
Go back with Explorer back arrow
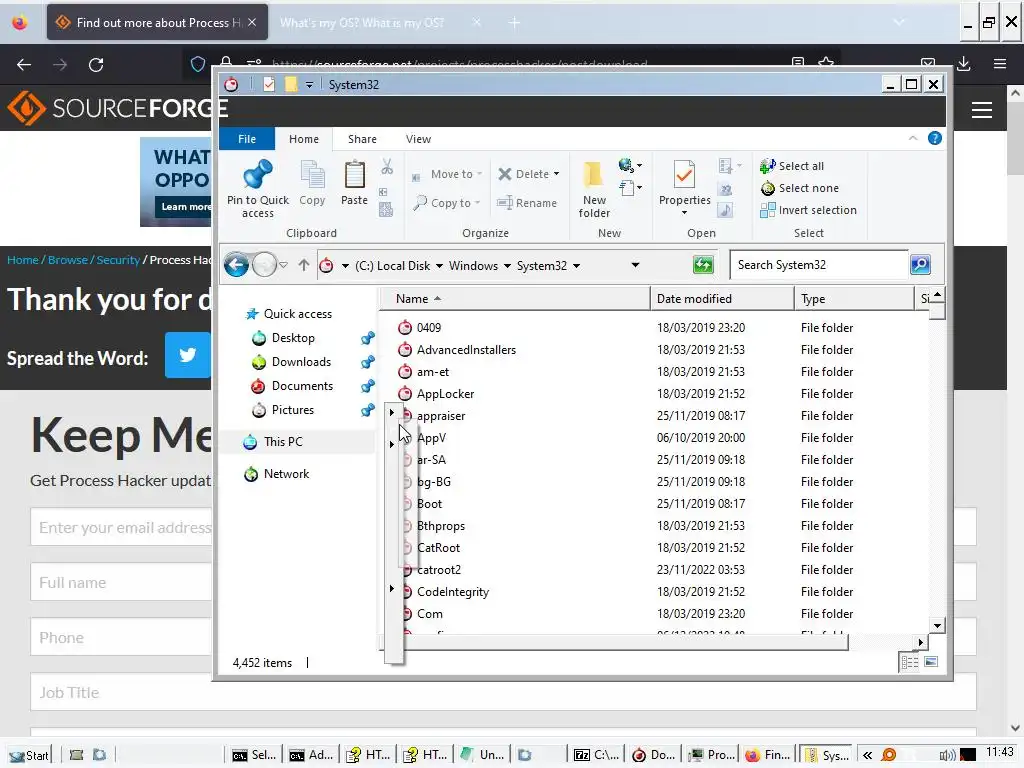[x=236, y=265]
